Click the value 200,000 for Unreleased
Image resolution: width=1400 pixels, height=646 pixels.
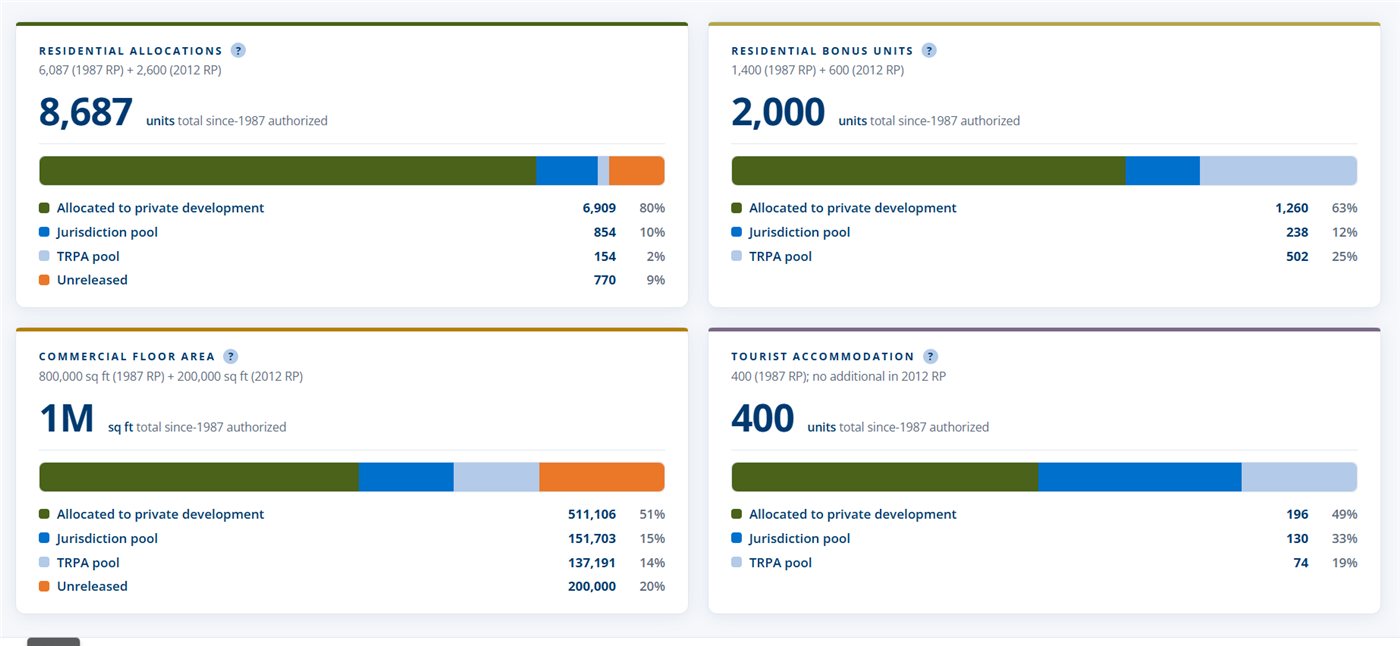[x=592, y=586]
